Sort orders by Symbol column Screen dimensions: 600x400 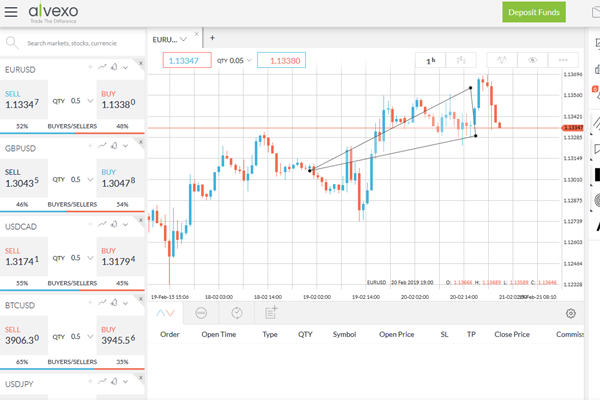pos(344,334)
